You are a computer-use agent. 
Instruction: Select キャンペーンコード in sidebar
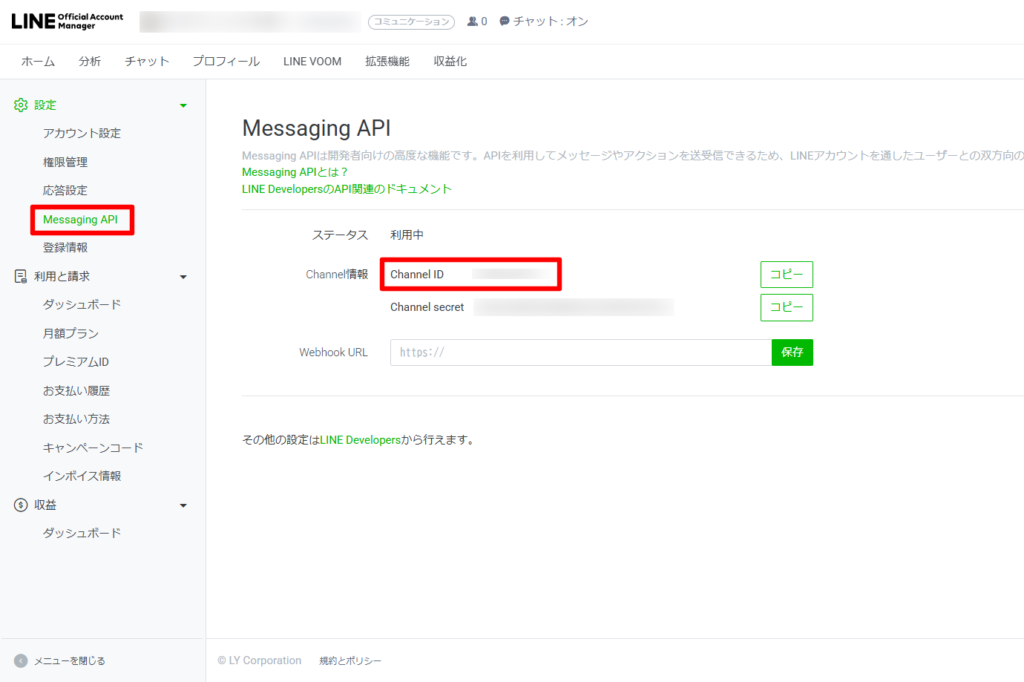tap(93, 447)
